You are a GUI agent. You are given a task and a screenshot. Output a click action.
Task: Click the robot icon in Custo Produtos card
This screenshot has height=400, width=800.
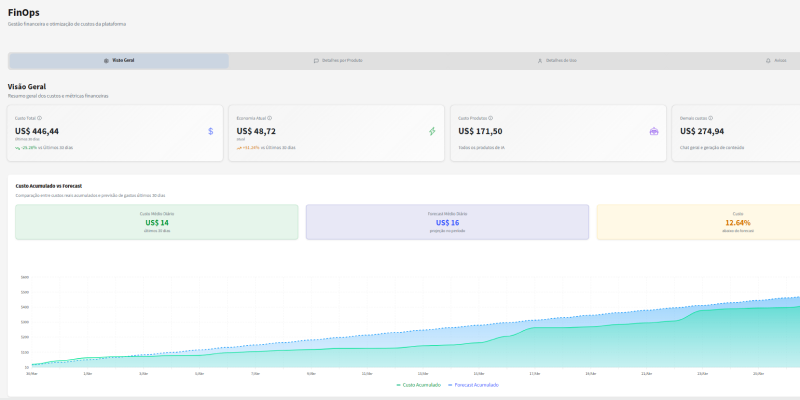pyautogui.click(x=654, y=132)
